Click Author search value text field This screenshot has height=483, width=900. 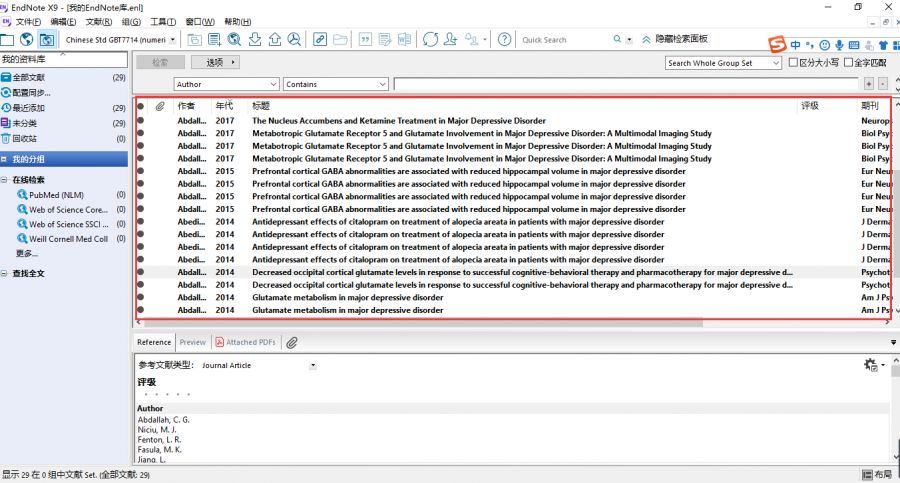tap(626, 84)
